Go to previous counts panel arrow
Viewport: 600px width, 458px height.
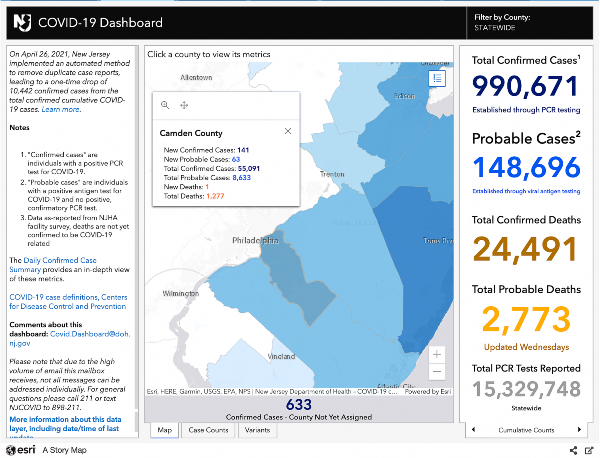[x=474, y=430]
